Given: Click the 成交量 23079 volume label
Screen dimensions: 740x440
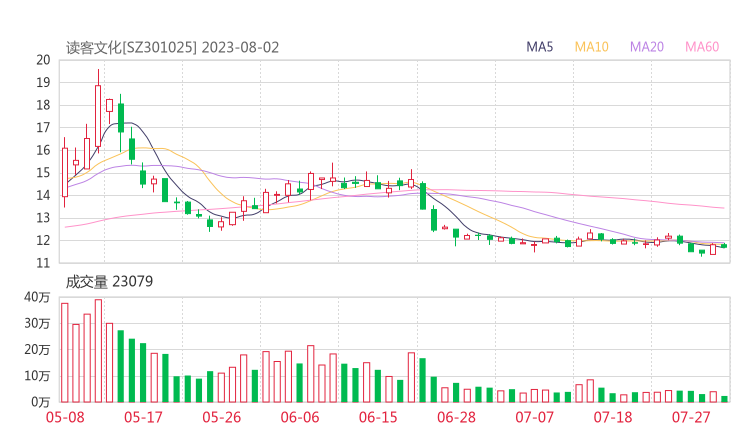Looking at the screenshot, I should (109, 282).
